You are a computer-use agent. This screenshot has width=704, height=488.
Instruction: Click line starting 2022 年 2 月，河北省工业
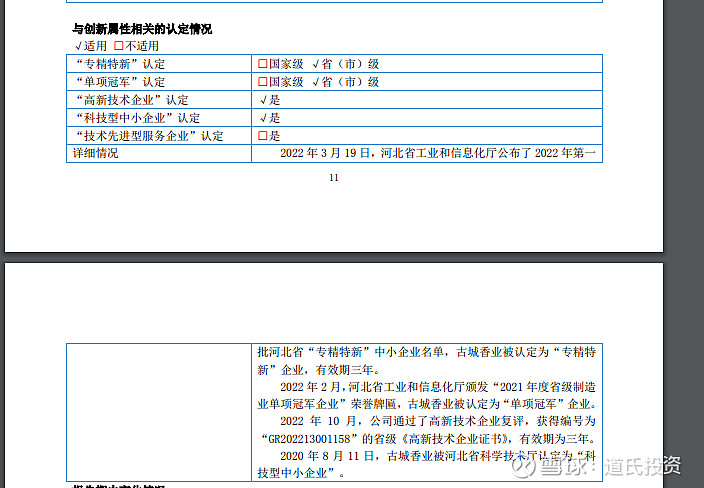438,387
